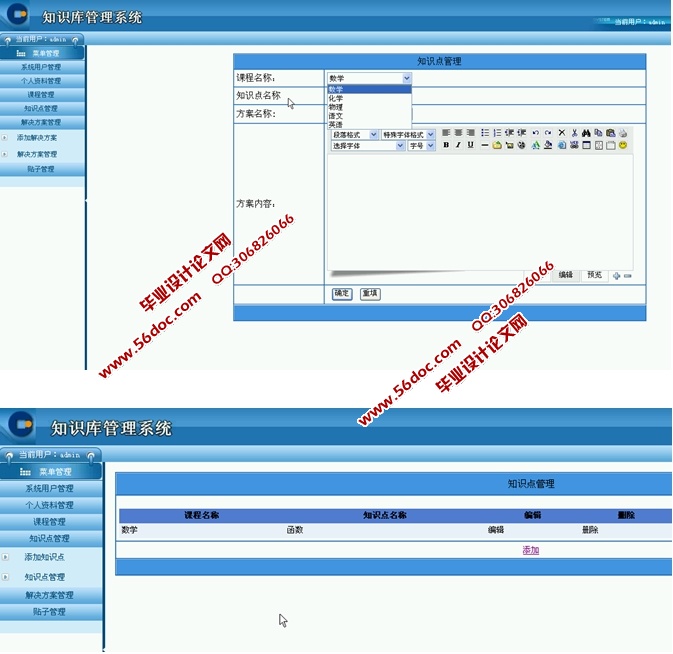
Task: Select 化学 in the course list
Action: tap(369, 98)
